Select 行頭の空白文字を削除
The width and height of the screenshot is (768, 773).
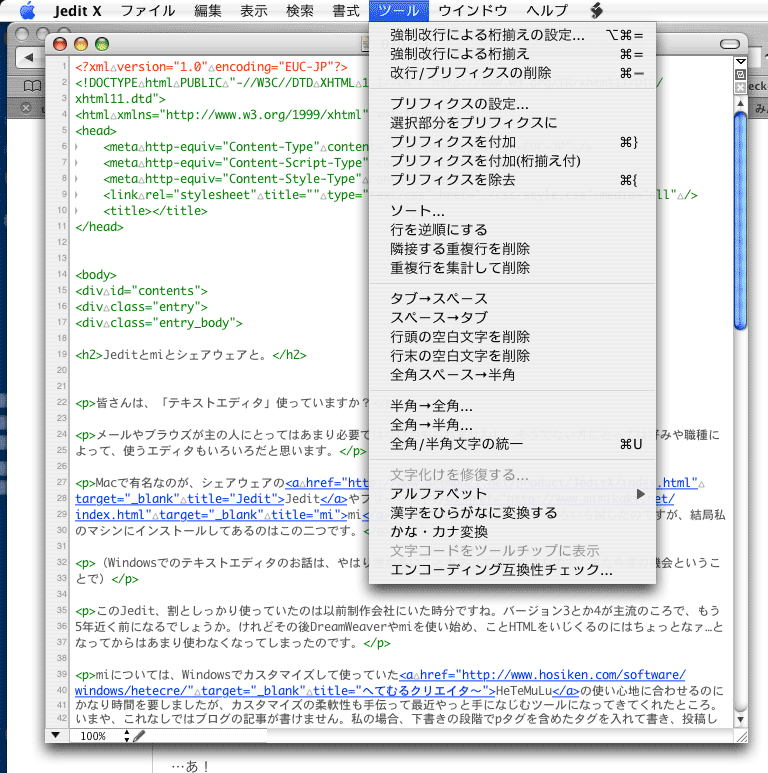(x=513, y=337)
